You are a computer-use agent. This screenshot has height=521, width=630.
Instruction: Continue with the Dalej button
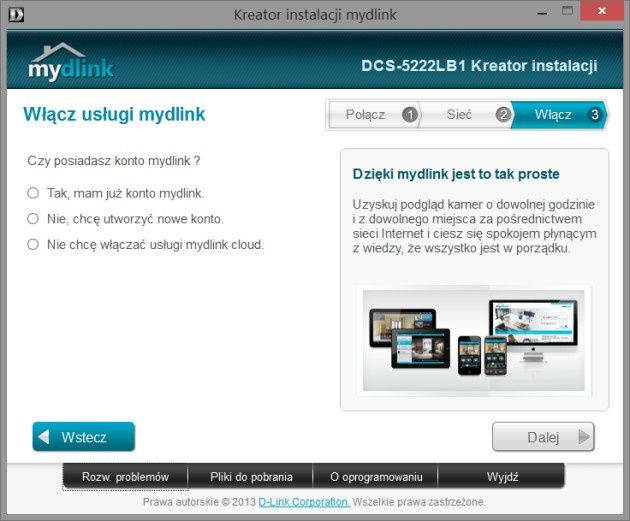pyautogui.click(x=543, y=437)
